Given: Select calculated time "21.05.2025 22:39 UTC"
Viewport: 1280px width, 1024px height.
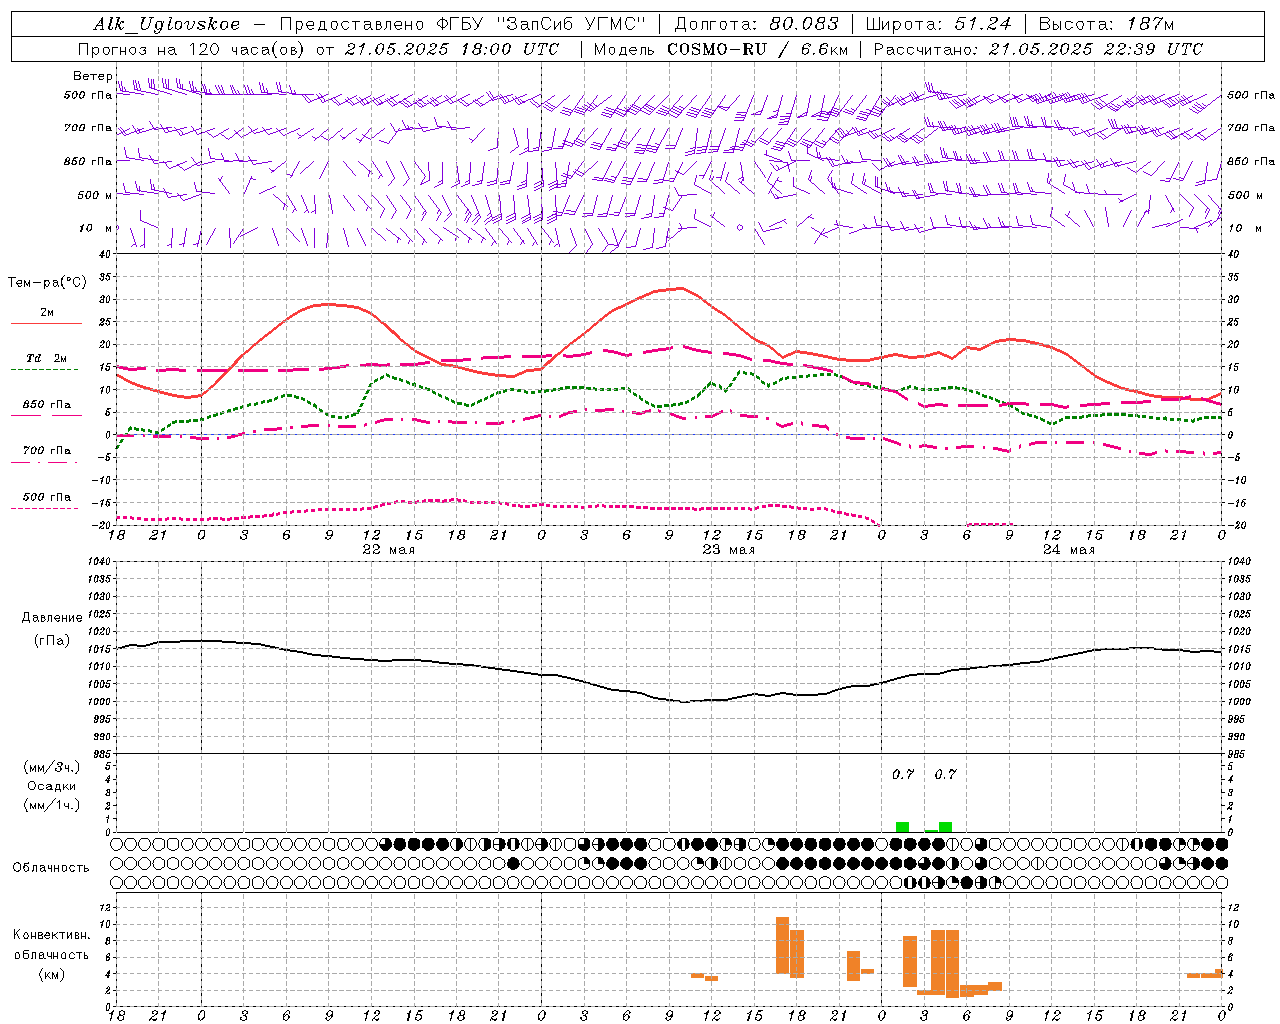Looking at the screenshot, I should [1096, 49].
